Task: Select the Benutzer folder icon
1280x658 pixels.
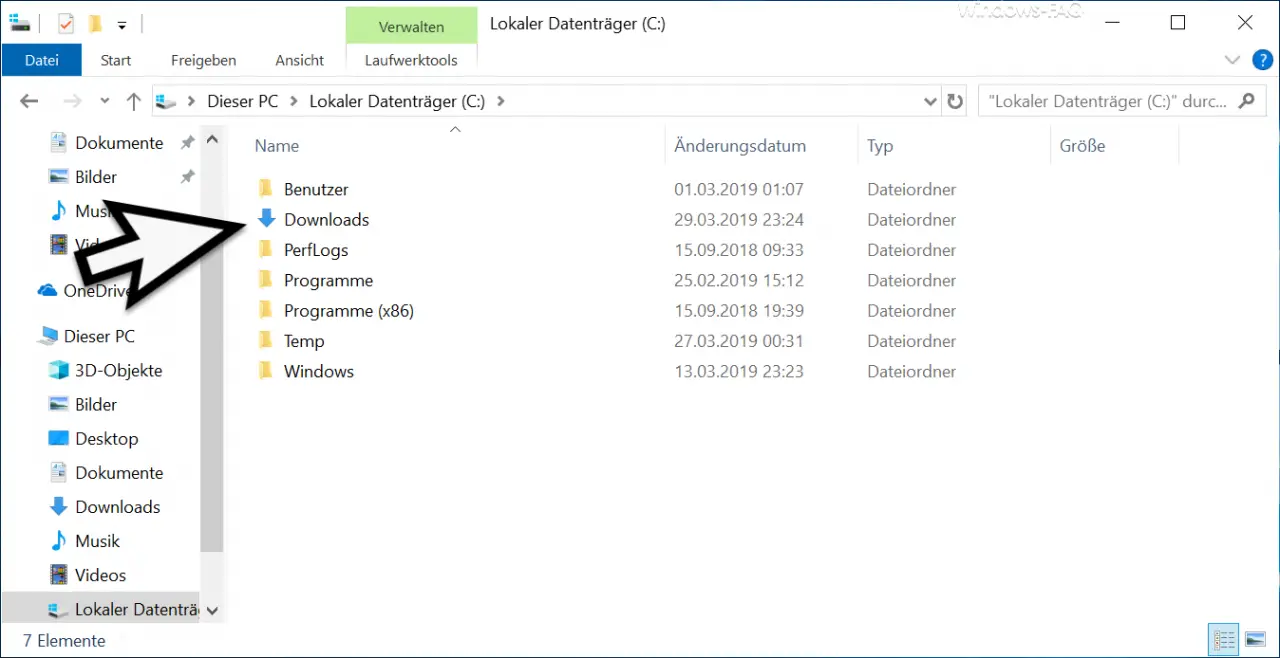Action: [x=265, y=189]
